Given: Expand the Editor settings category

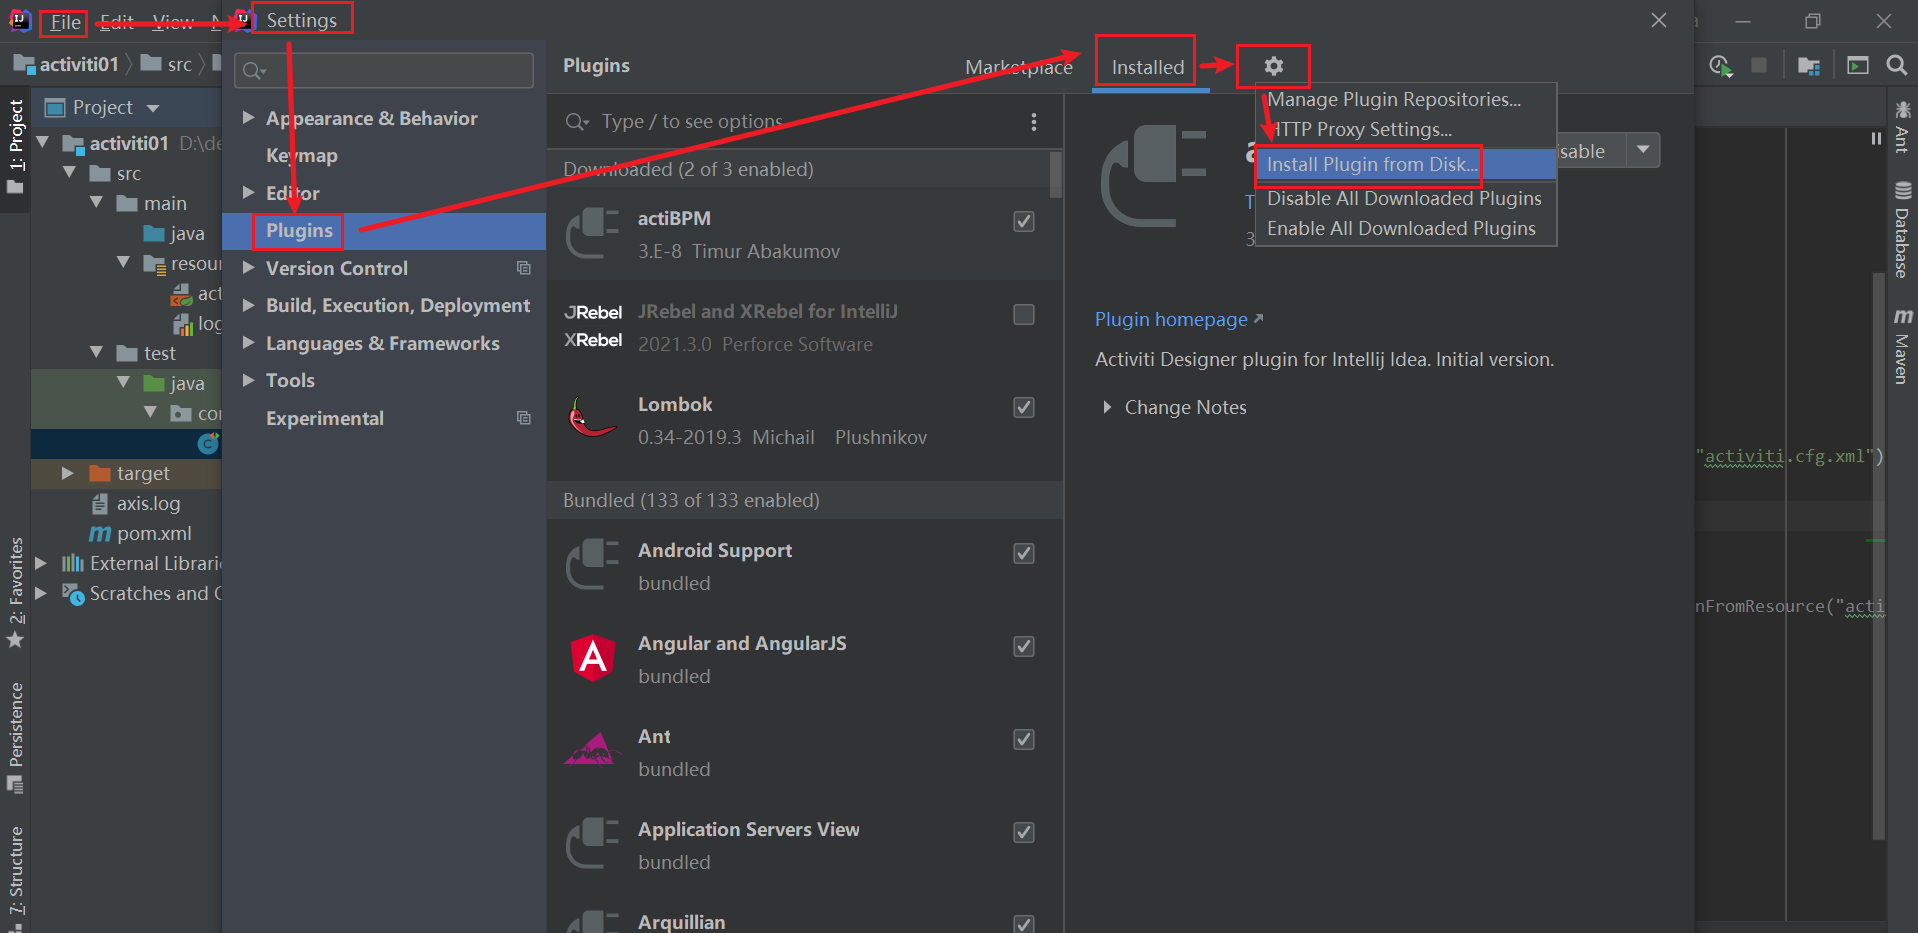Looking at the screenshot, I should tap(248, 192).
